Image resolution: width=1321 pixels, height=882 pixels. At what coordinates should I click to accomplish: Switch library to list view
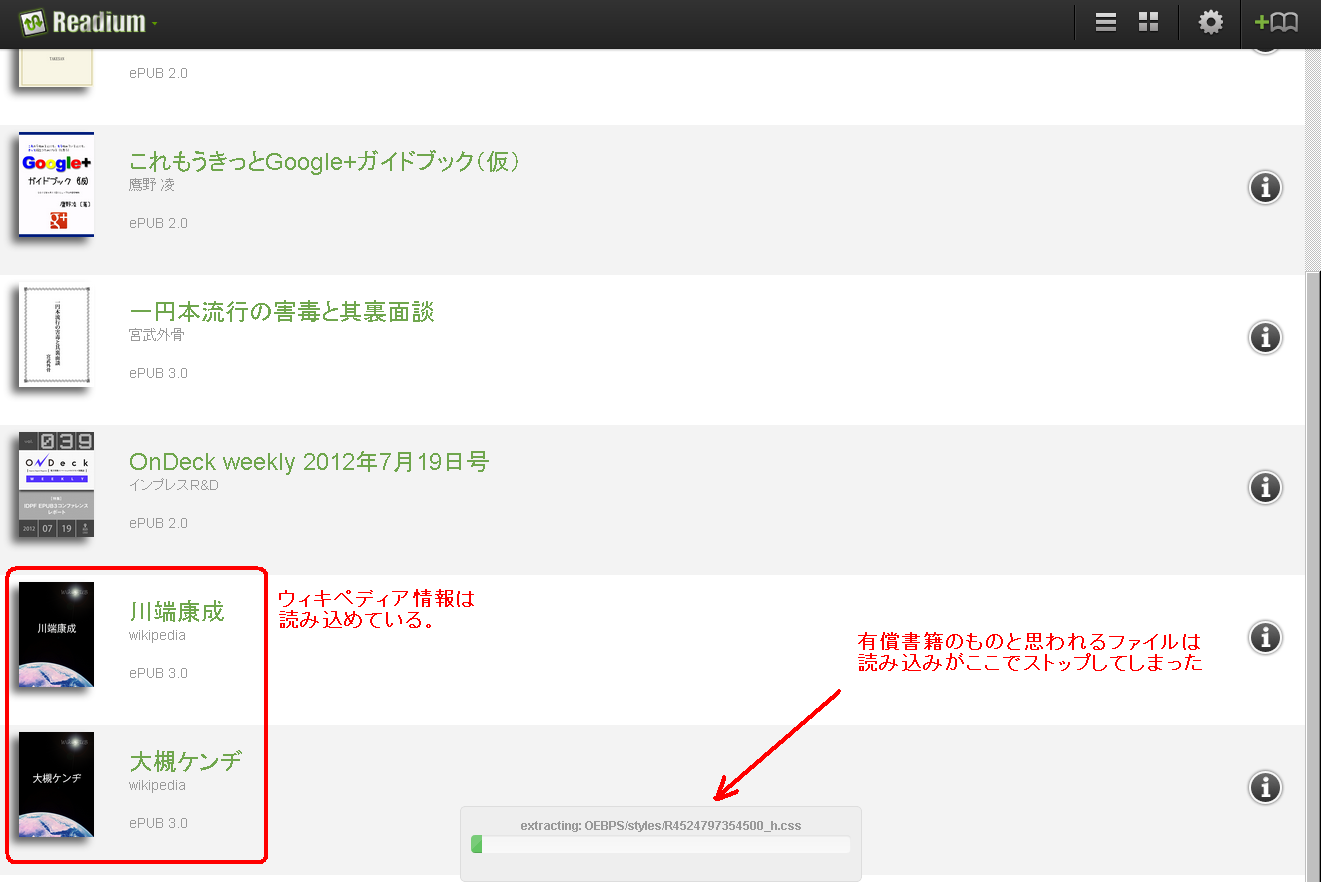1106,23
